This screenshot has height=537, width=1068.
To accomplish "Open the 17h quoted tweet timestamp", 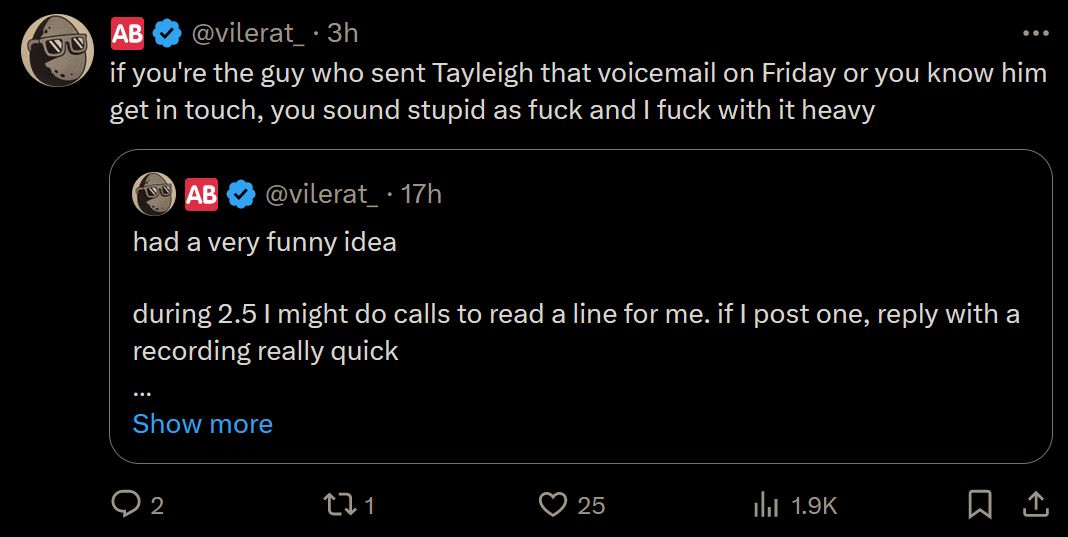I will point(420,194).
